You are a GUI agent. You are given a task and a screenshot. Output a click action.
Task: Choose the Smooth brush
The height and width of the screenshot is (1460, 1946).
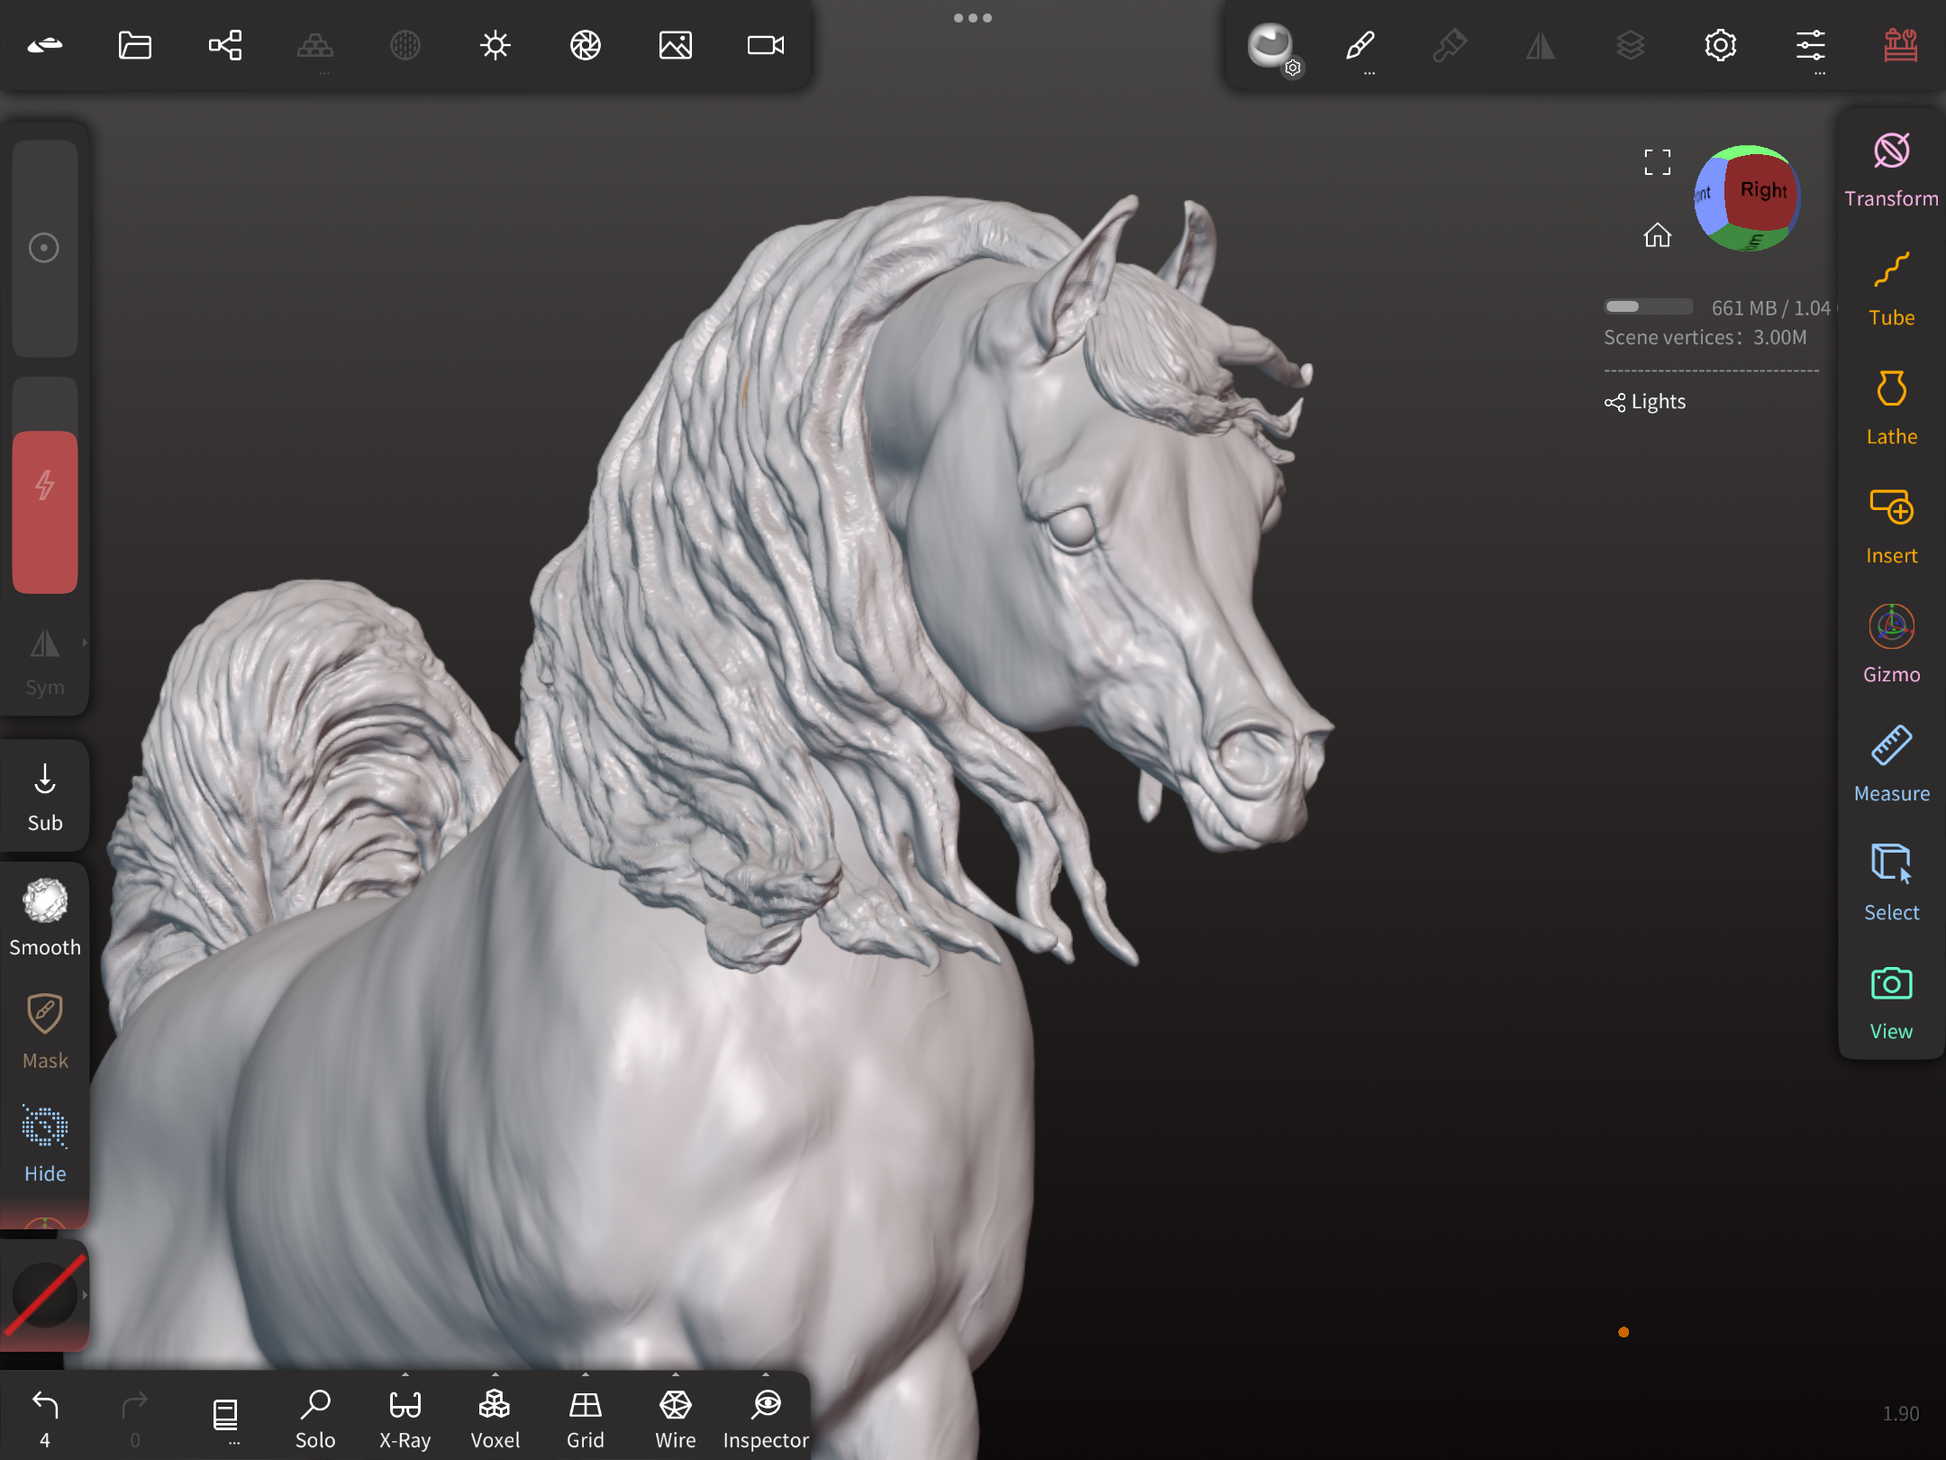pos(45,916)
